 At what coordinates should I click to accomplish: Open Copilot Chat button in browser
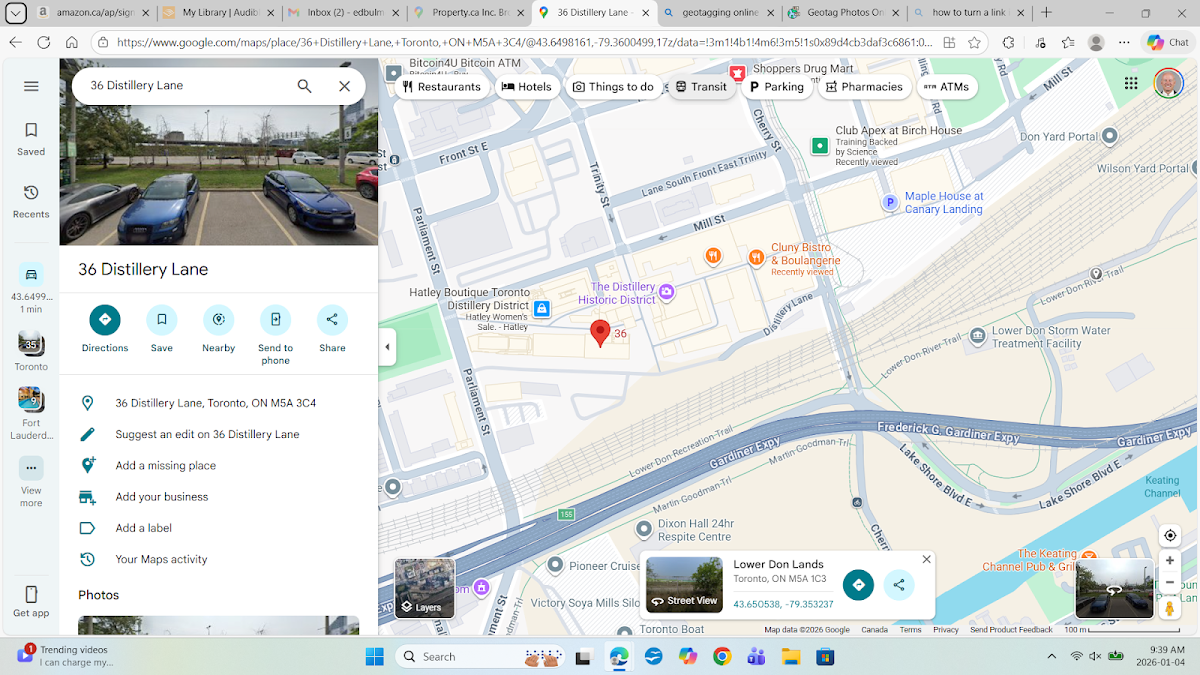(1168, 42)
